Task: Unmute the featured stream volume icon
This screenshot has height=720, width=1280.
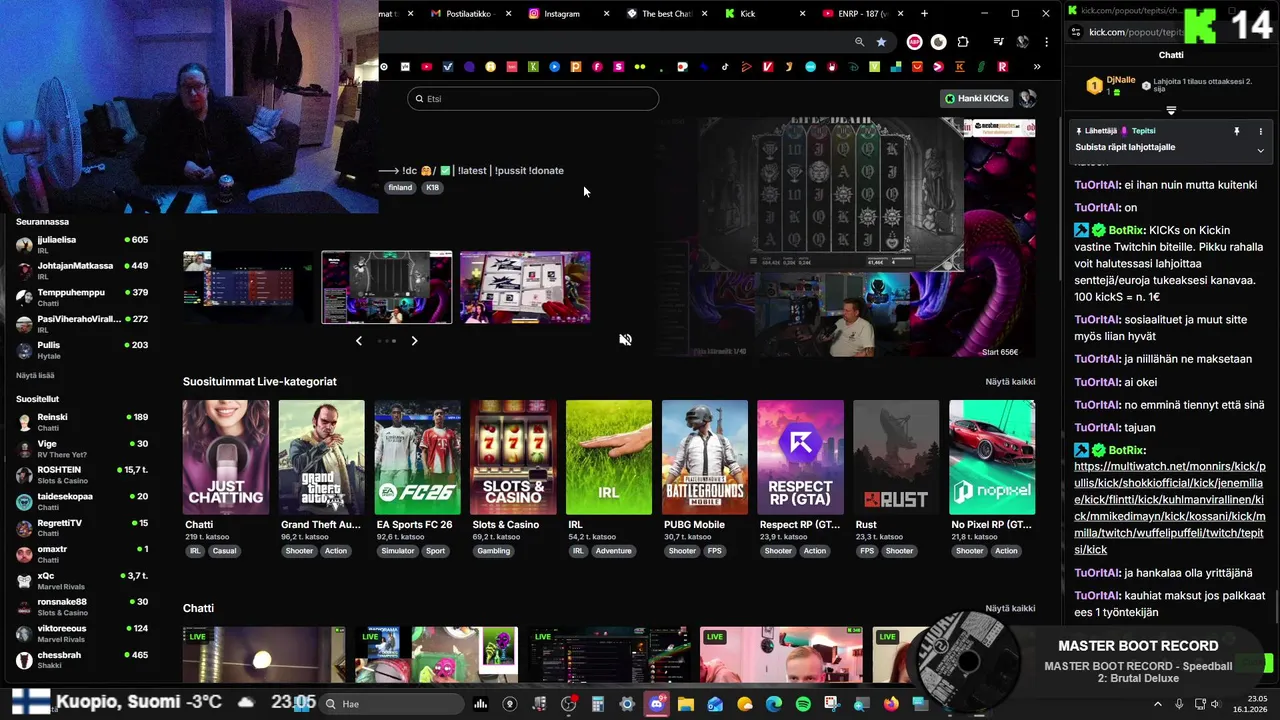Action: [x=625, y=340]
